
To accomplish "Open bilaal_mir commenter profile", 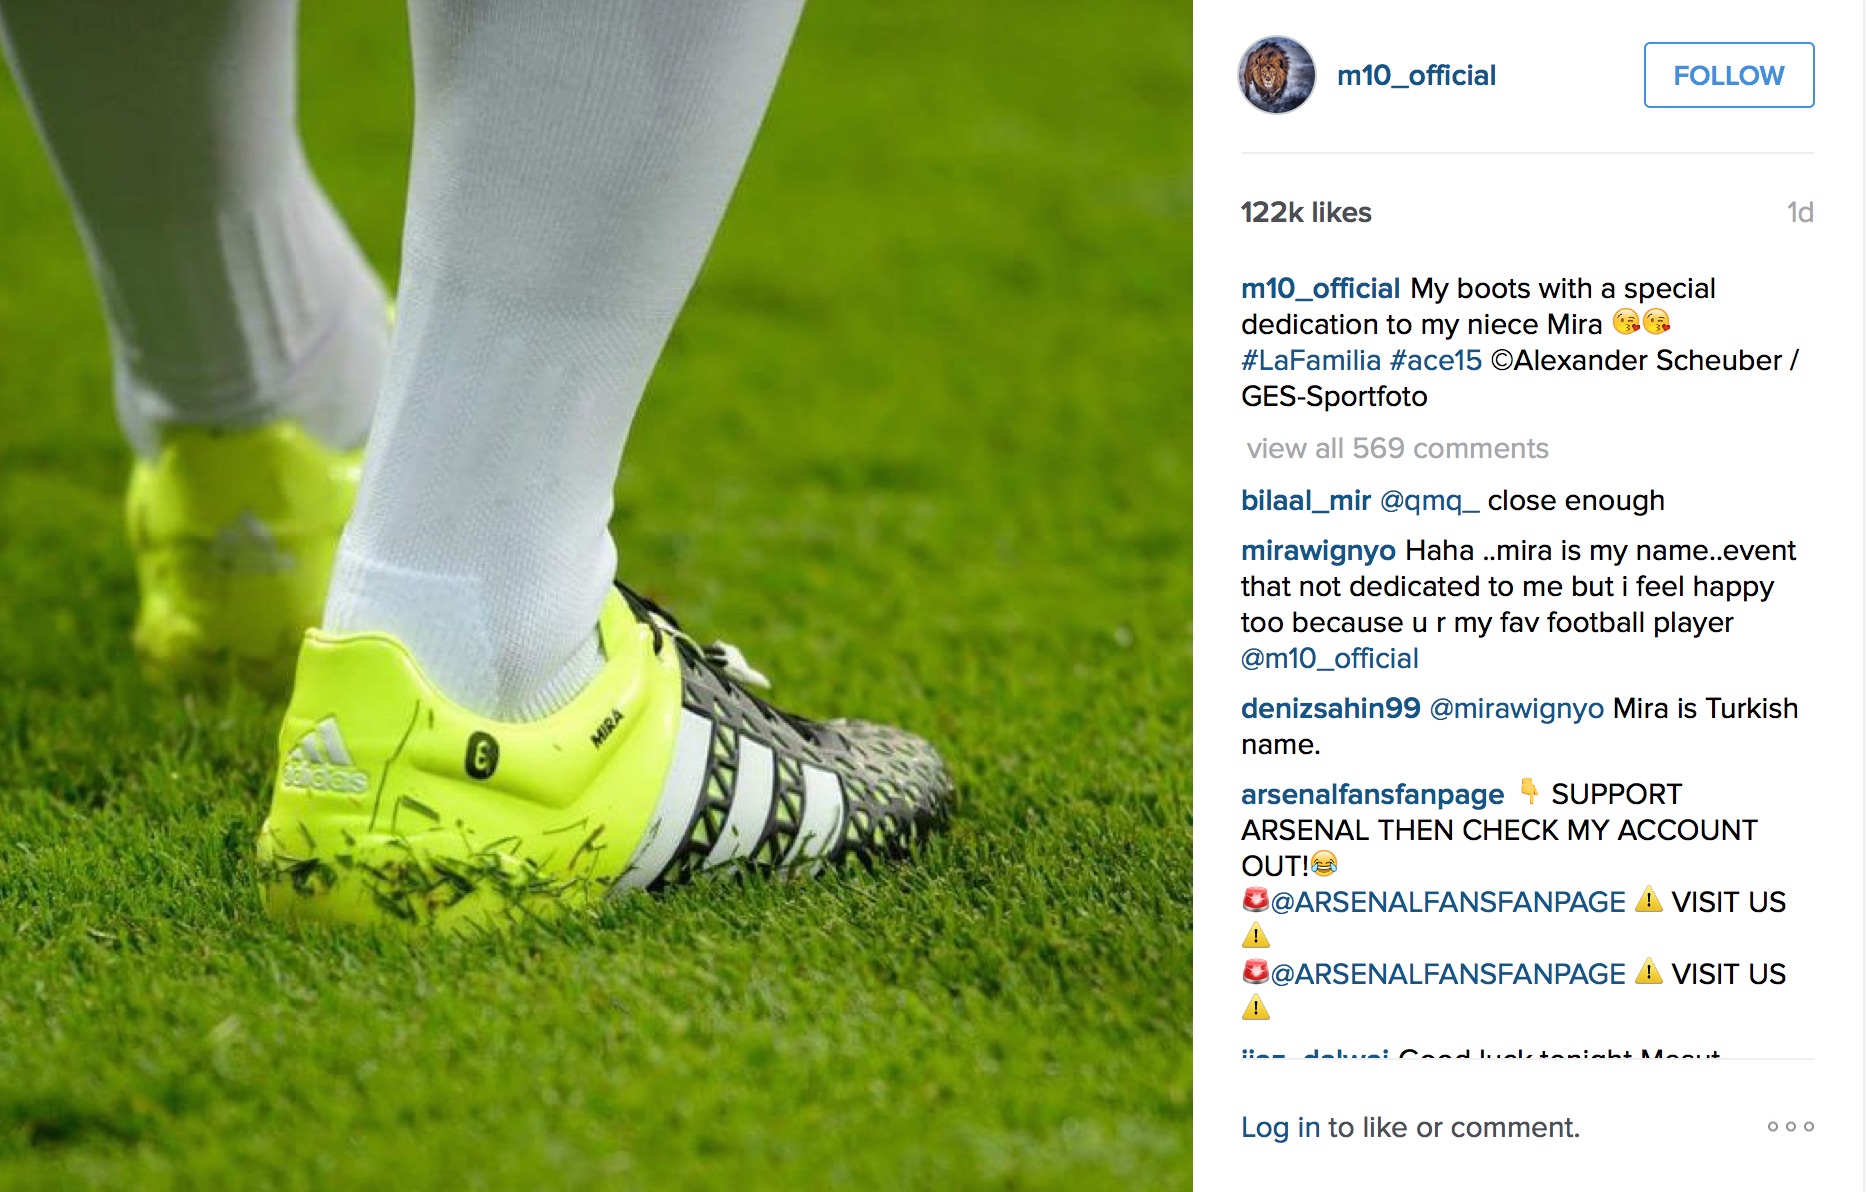I will [x=1306, y=500].
